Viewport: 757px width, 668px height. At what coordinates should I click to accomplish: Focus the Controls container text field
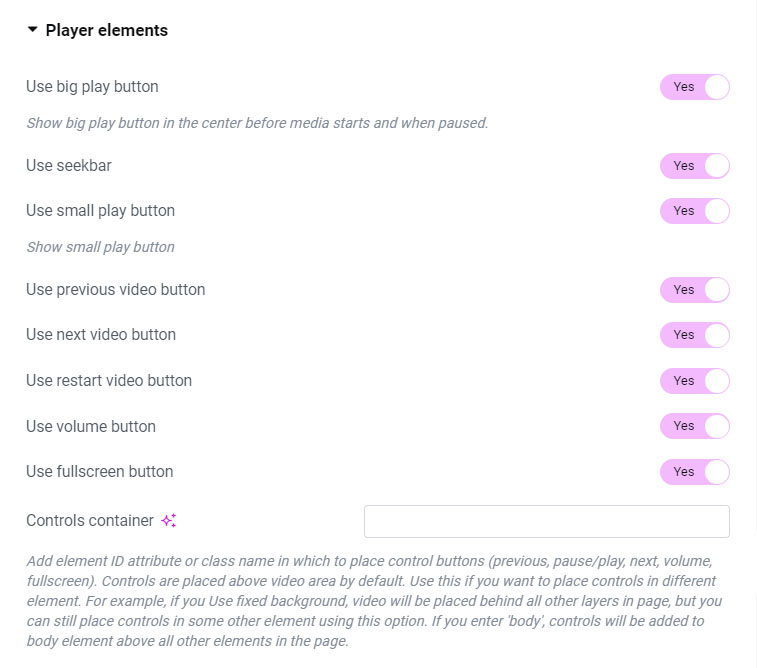[546, 521]
